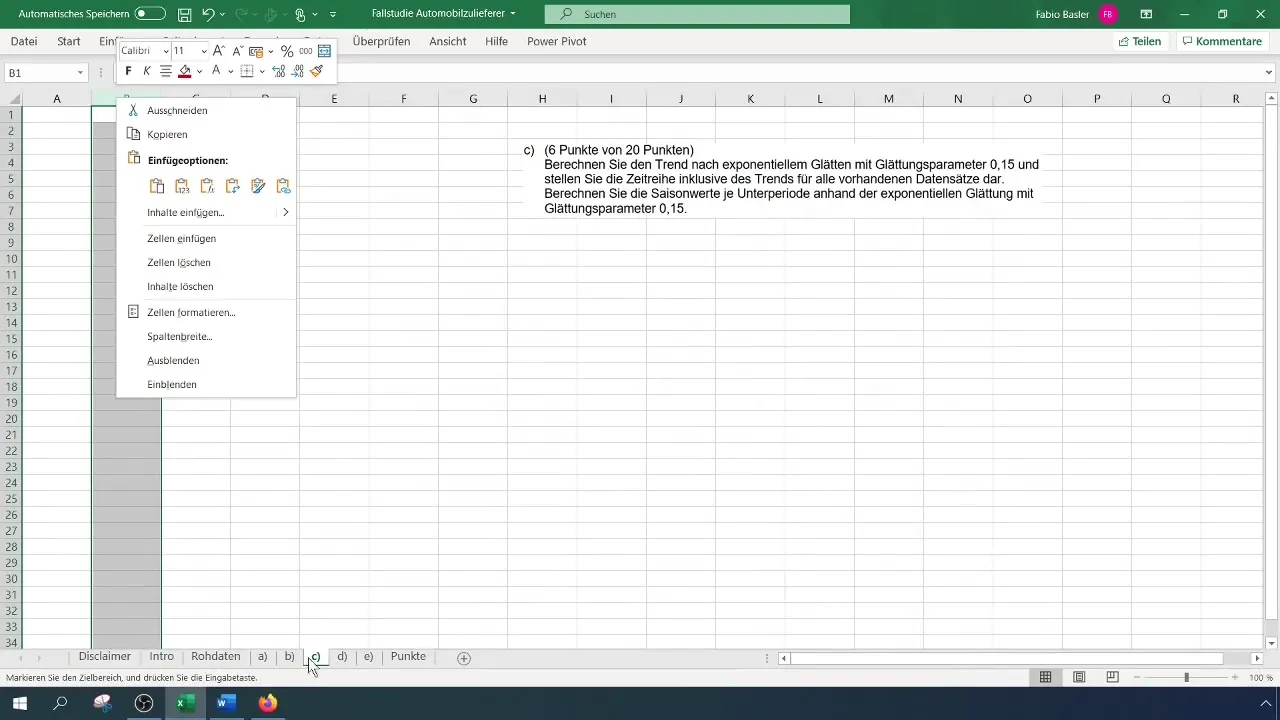Screen dimensions: 1280x720
Task: Open the Undo history dropdown arrow
Action: pos(222,14)
